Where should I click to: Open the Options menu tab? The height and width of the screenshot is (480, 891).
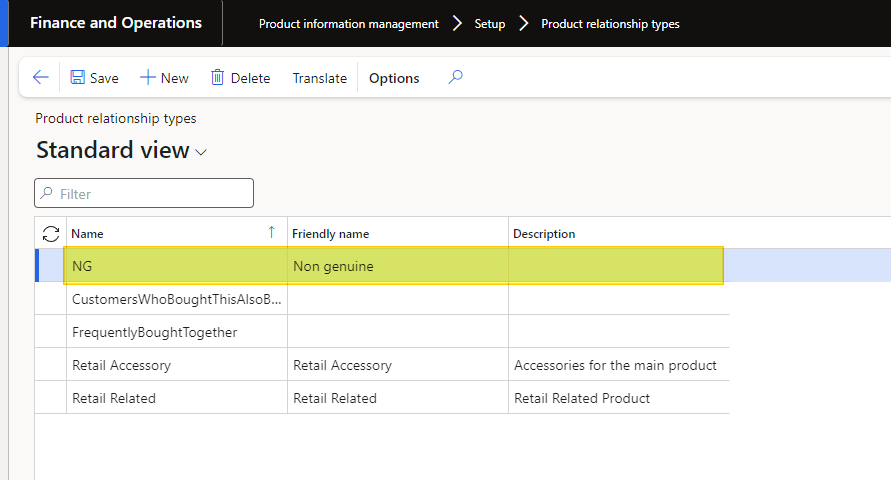click(x=394, y=78)
